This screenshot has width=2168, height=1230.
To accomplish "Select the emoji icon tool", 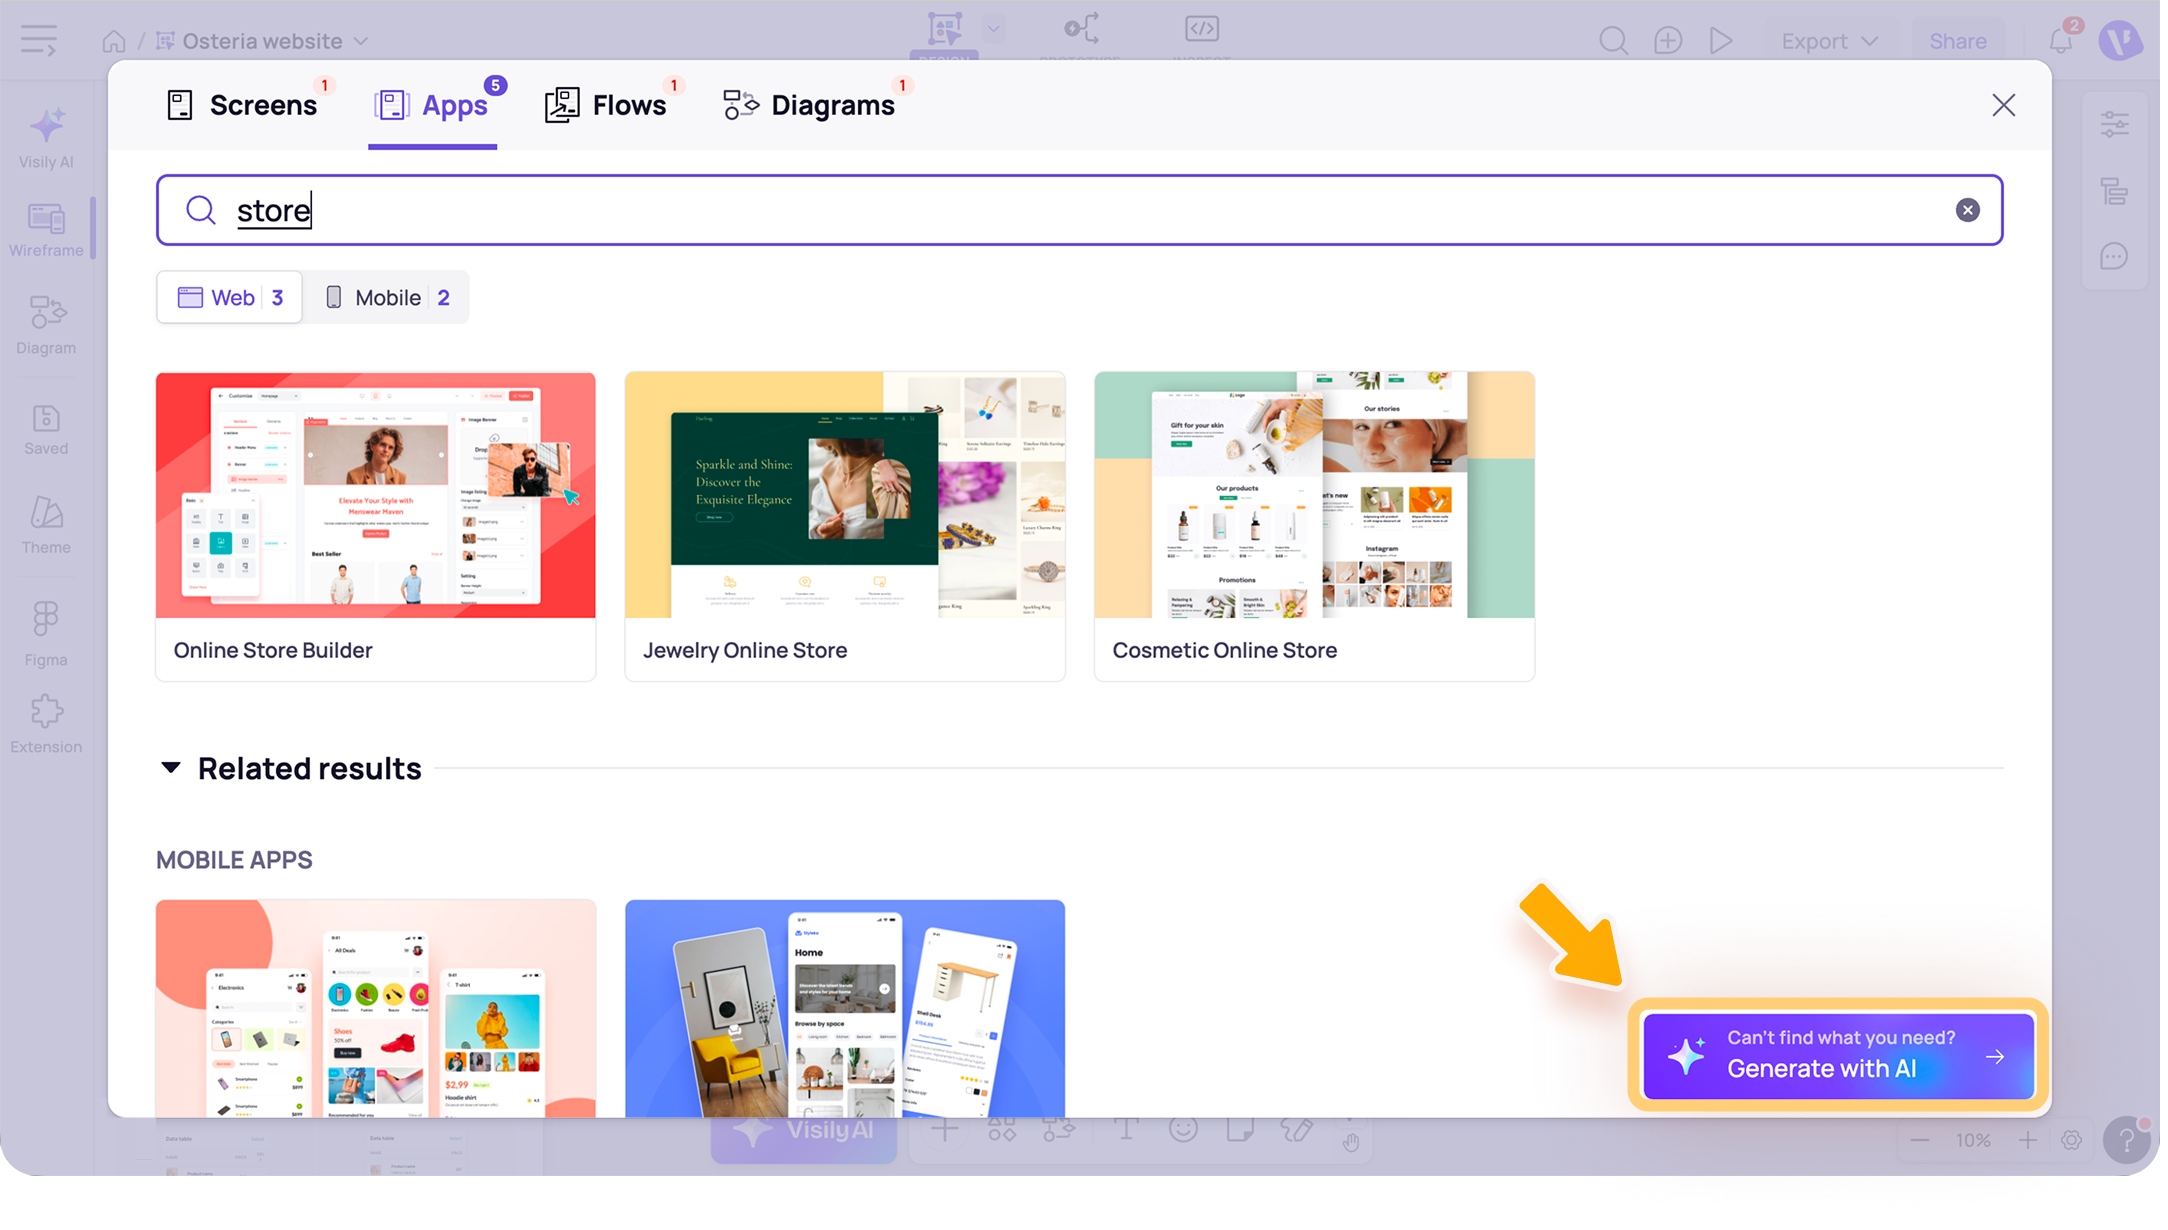I will [1183, 1131].
